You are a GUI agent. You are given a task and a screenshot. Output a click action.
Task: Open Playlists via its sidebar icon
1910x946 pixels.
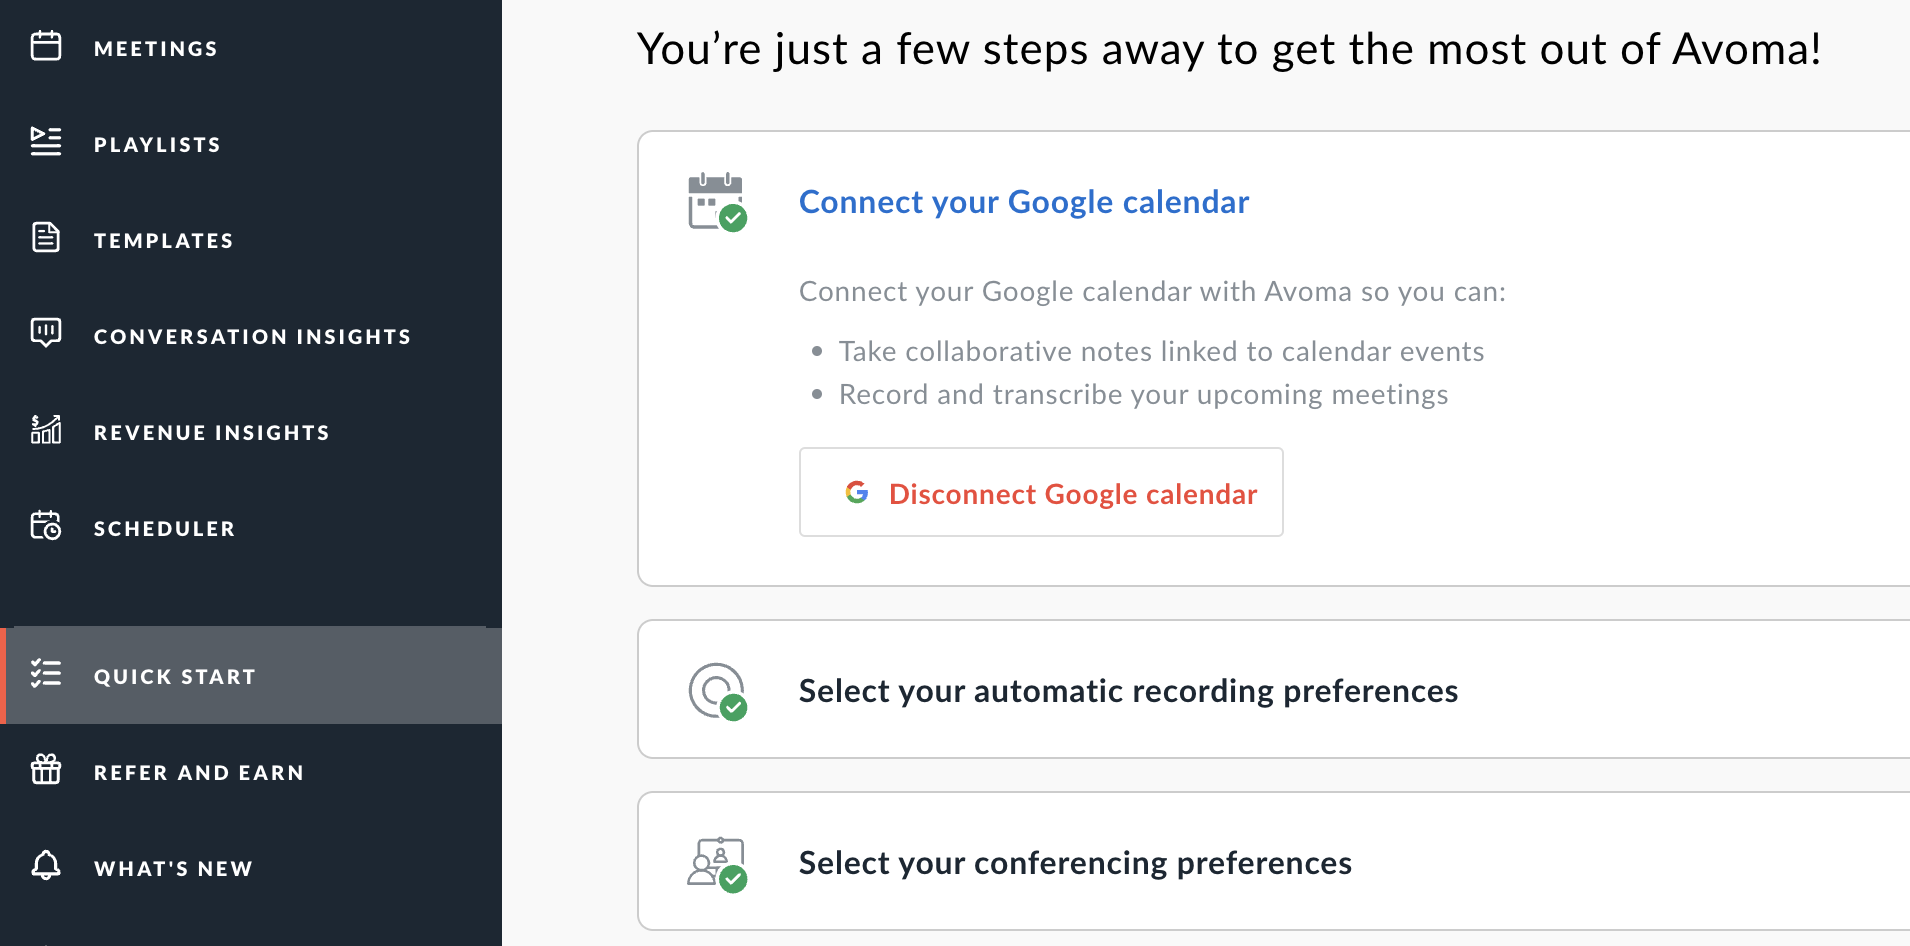pyautogui.click(x=46, y=142)
